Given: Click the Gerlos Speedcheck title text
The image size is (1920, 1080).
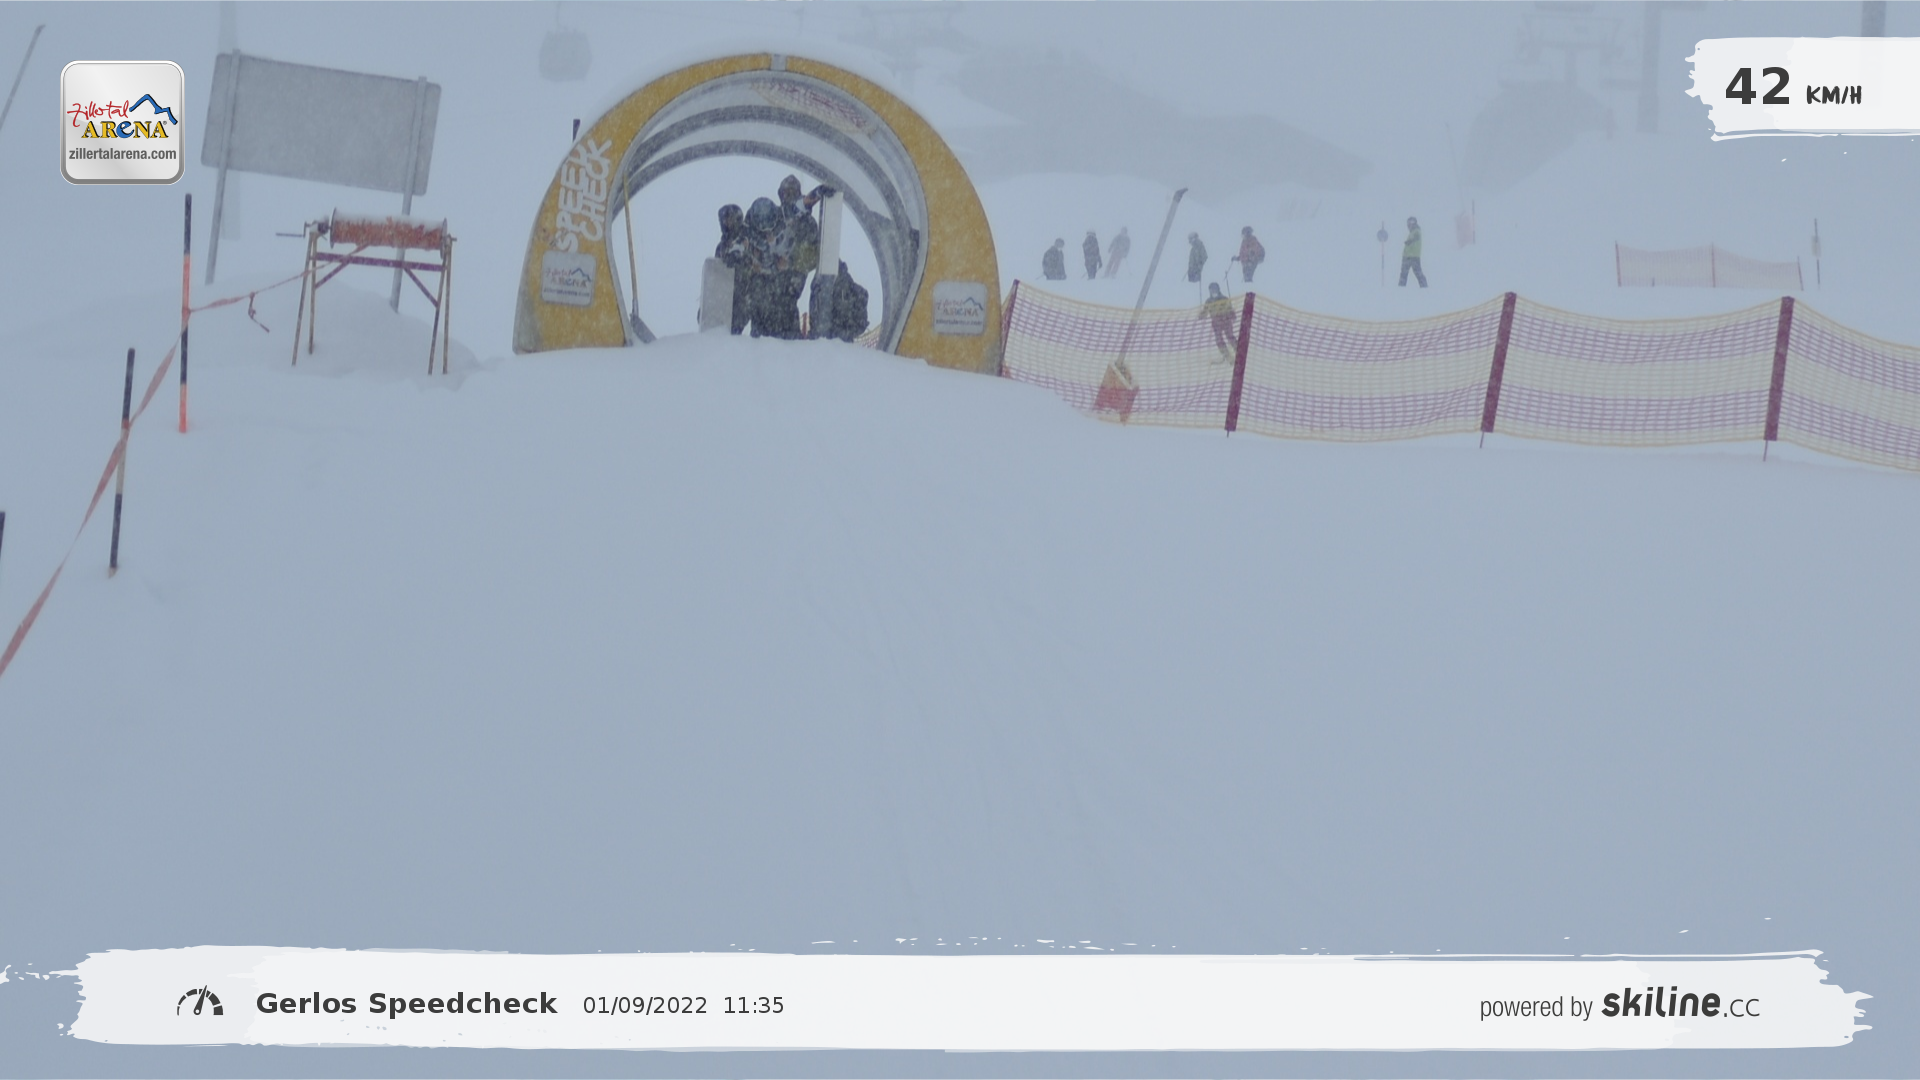Looking at the screenshot, I should tap(406, 1004).
